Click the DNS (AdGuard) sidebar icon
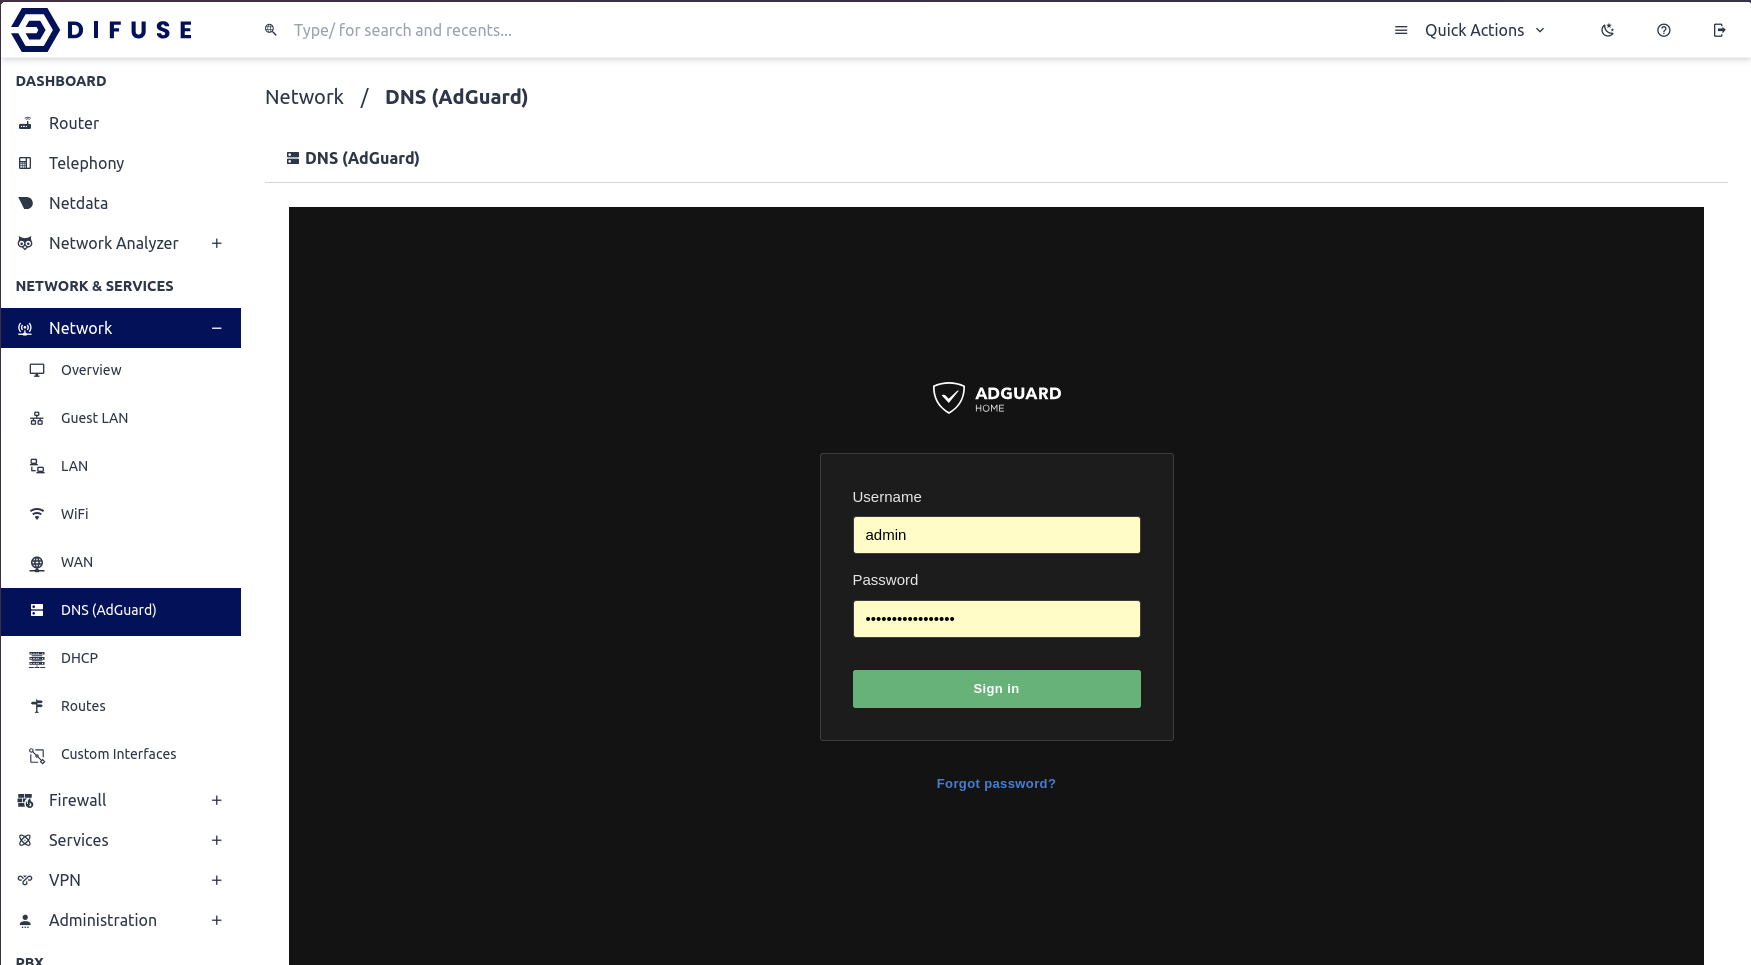 point(37,610)
